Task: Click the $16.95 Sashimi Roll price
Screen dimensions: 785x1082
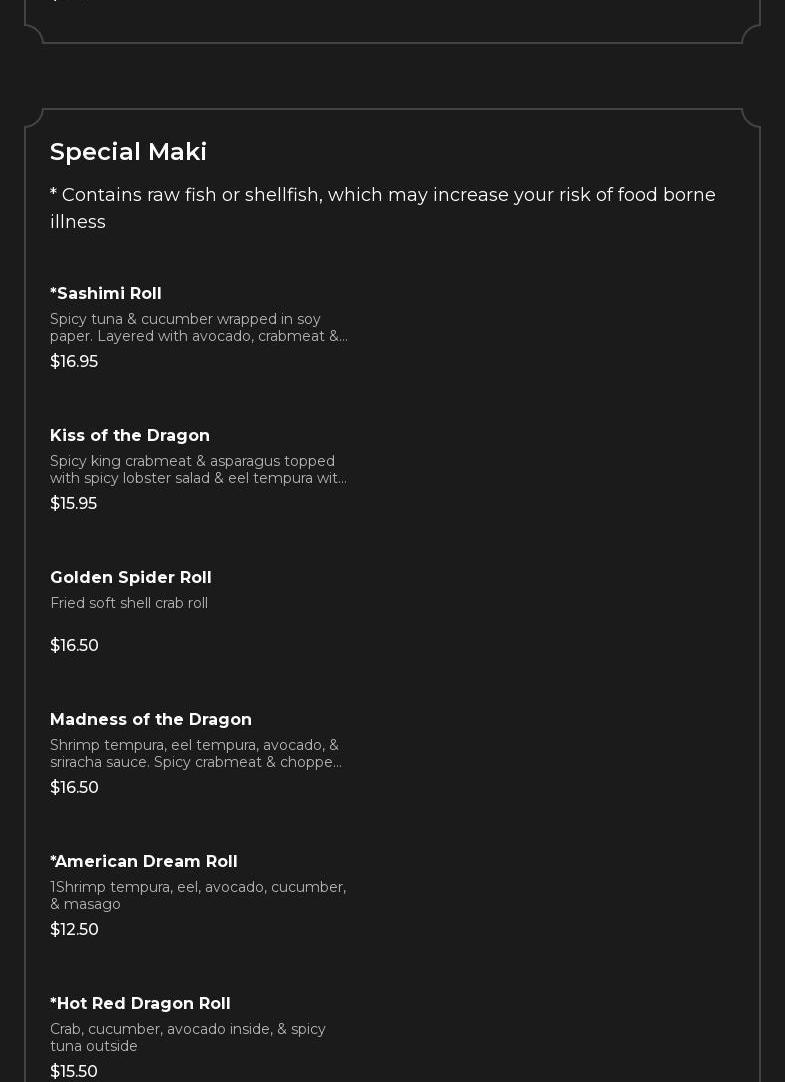Action: 74,361
